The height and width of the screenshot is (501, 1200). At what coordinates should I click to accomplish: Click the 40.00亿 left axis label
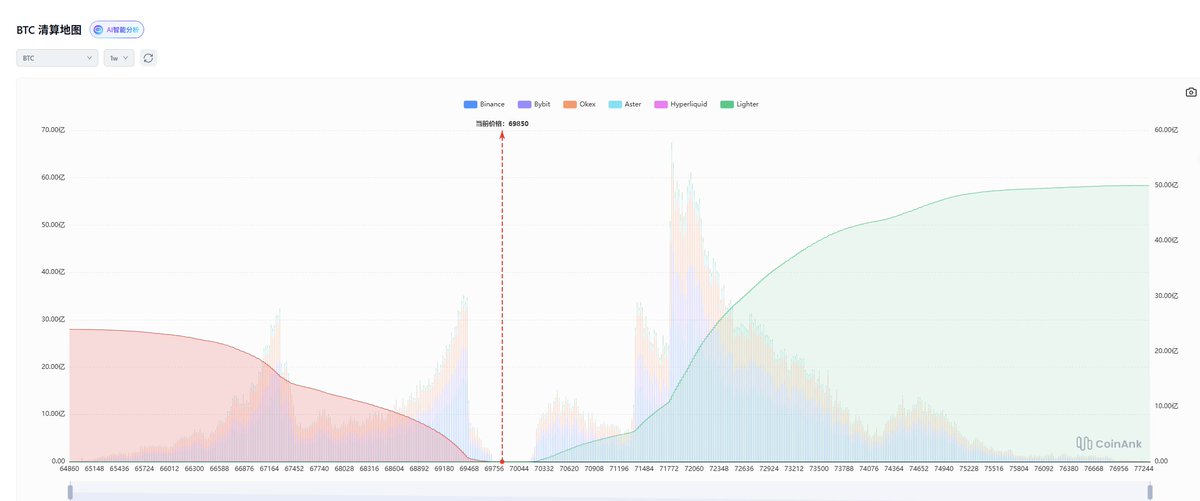(52, 272)
